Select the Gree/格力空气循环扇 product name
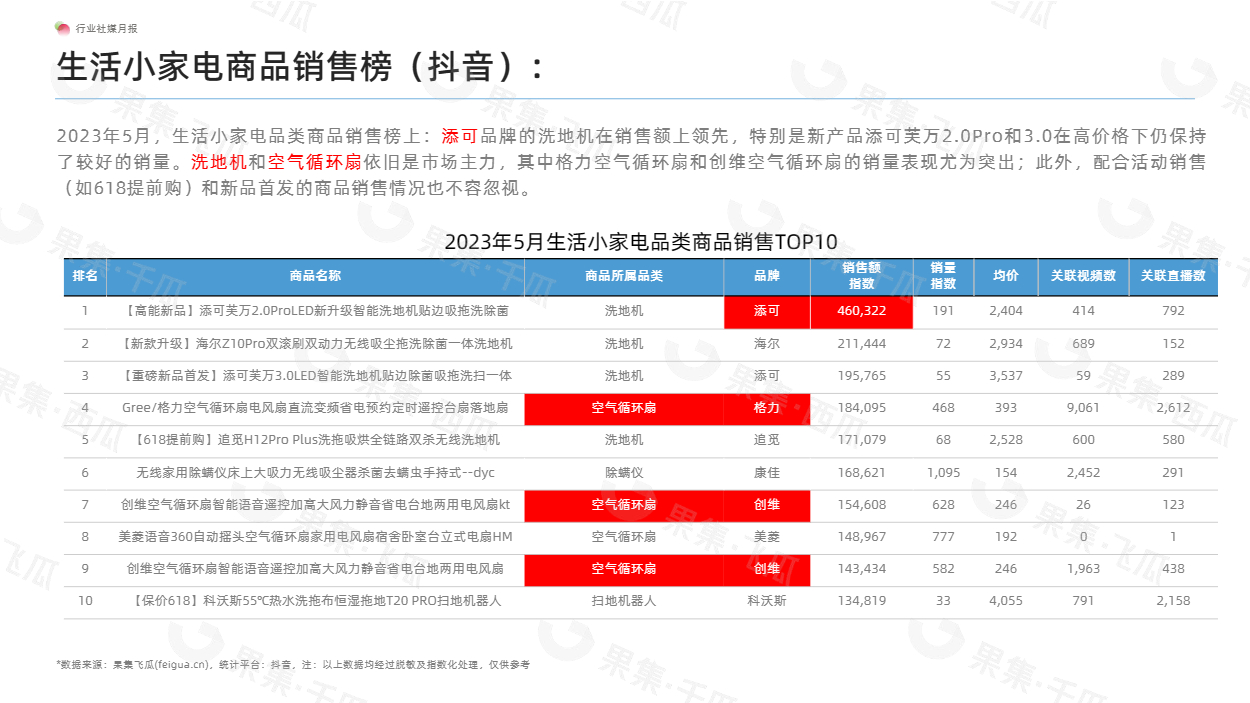Image resolution: width=1250 pixels, height=703 pixels. 315,407
